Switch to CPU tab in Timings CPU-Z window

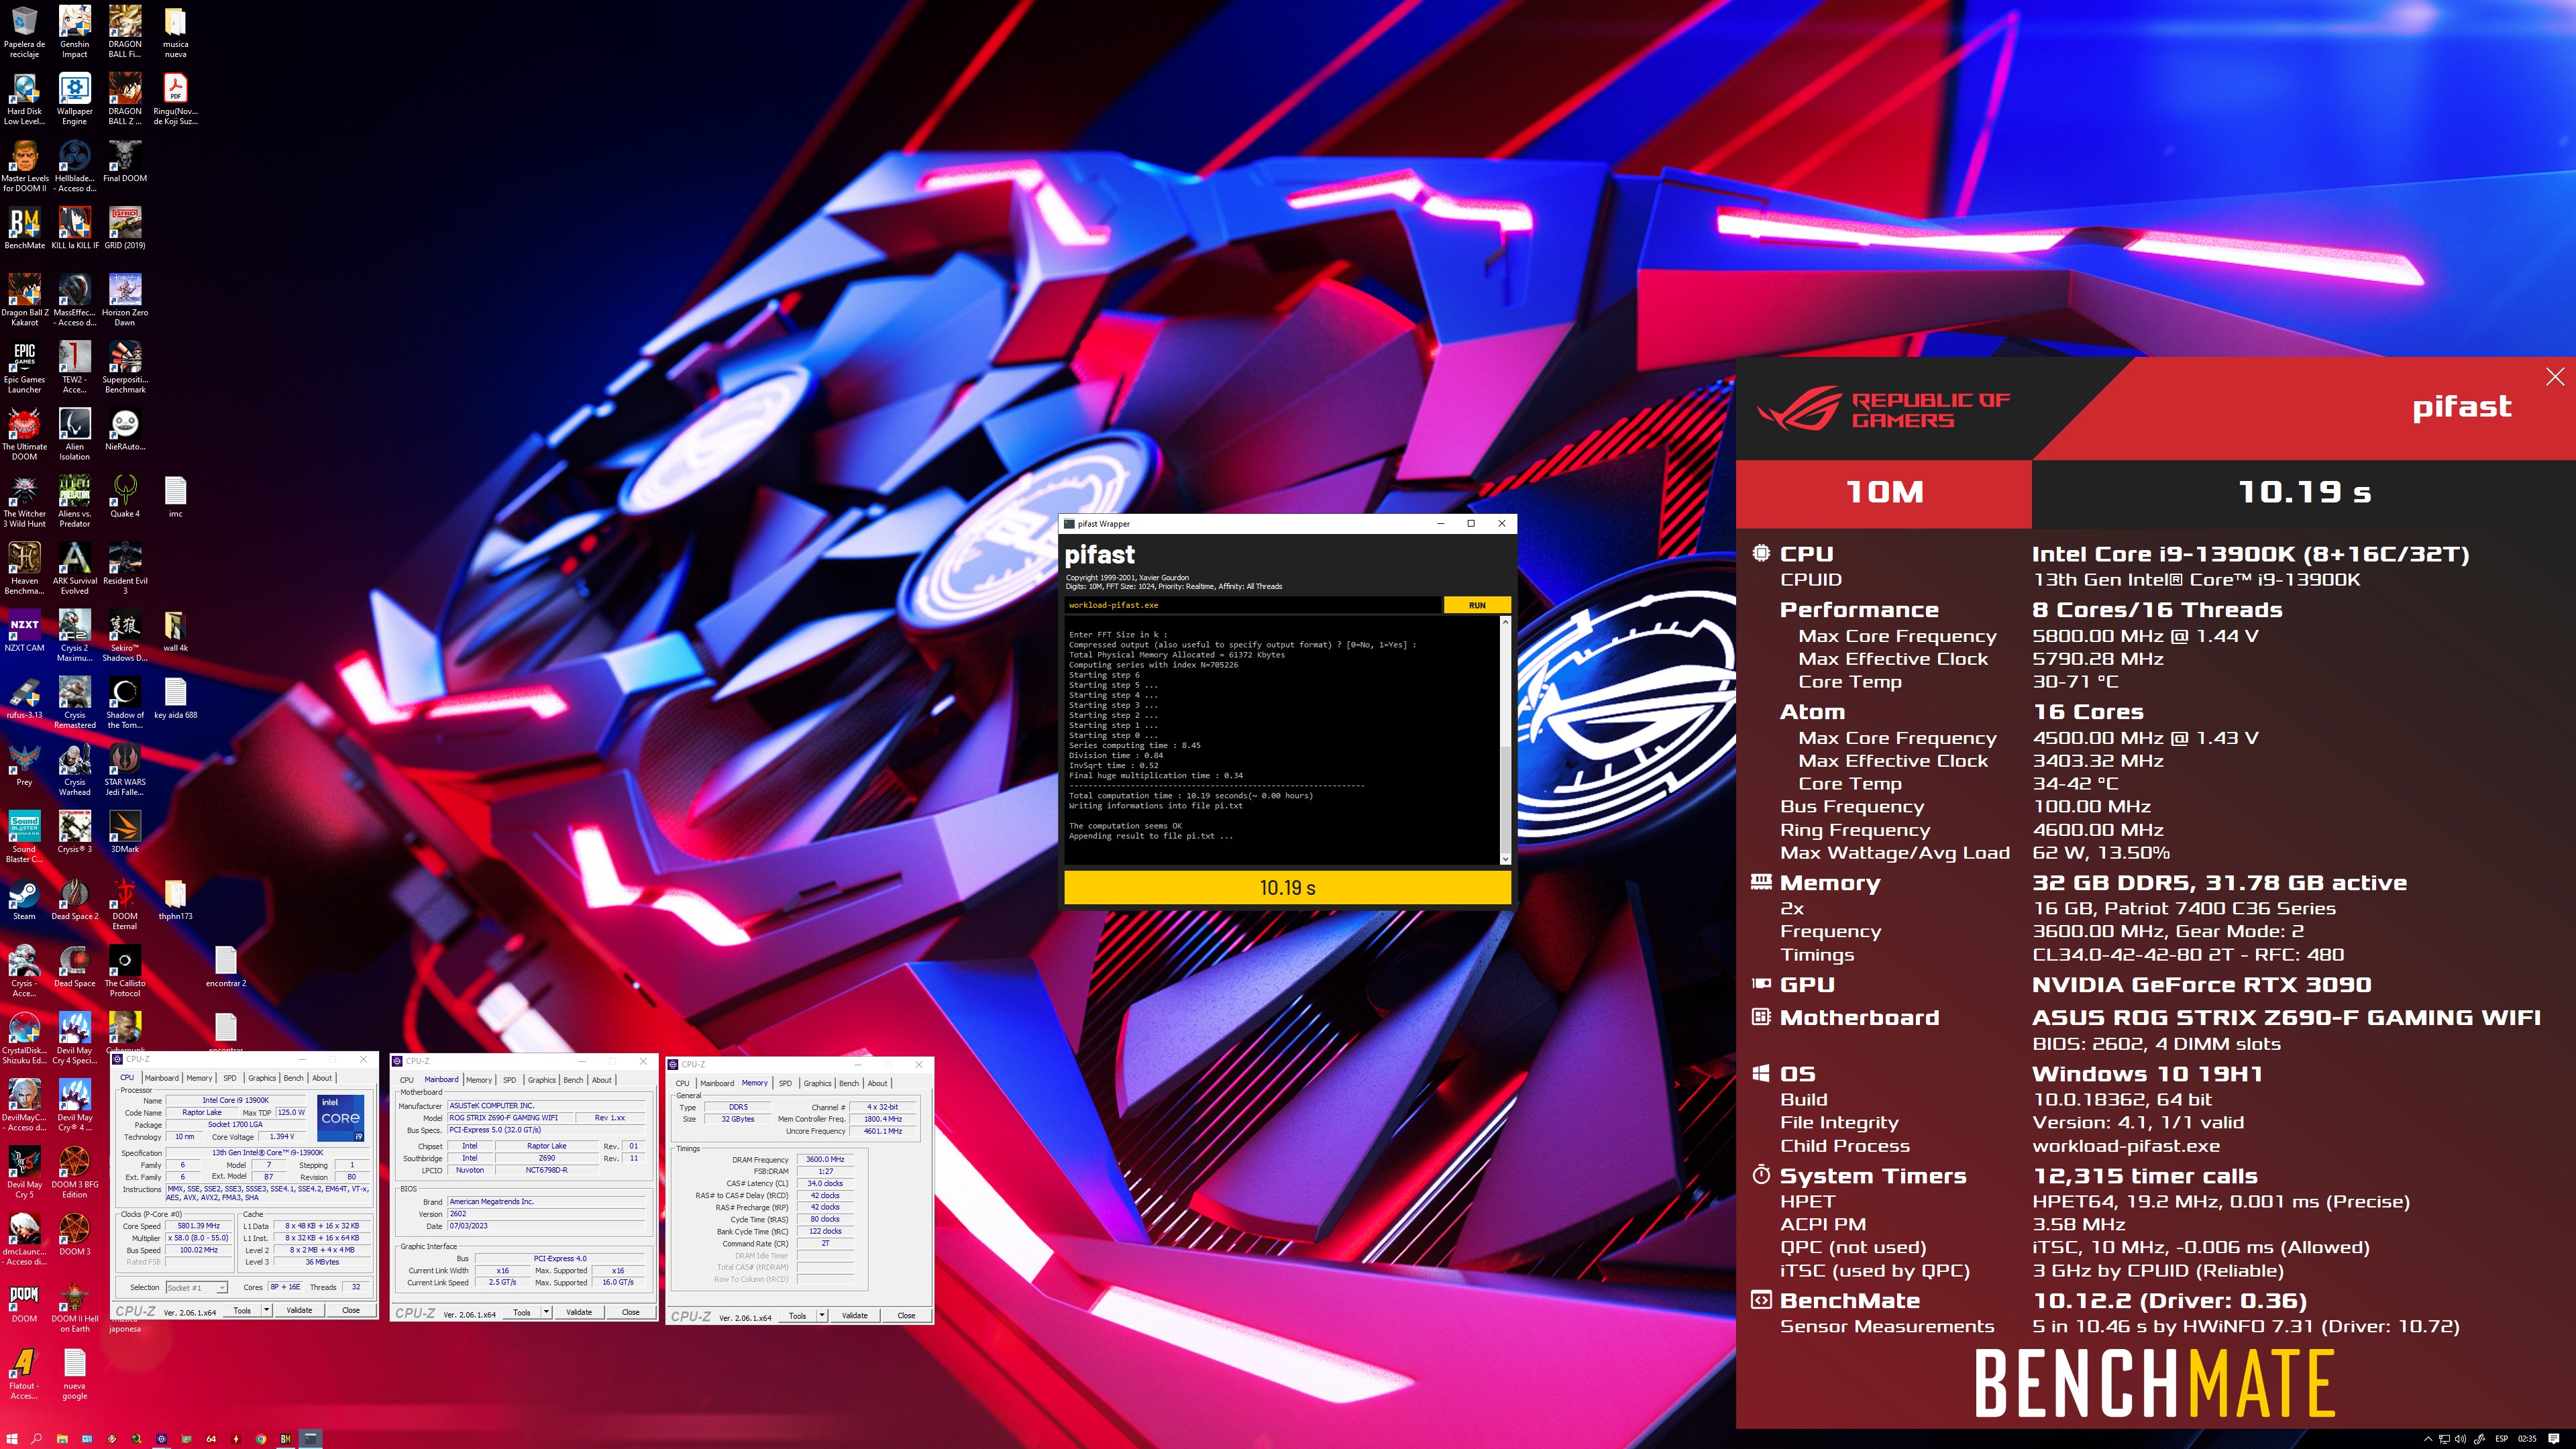pyautogui.click(x=682, y=1083)
